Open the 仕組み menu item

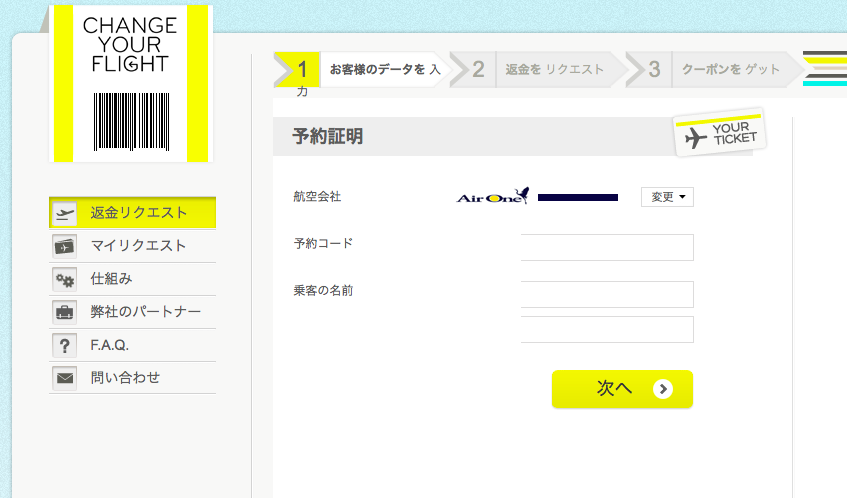[x=132, y=279]
